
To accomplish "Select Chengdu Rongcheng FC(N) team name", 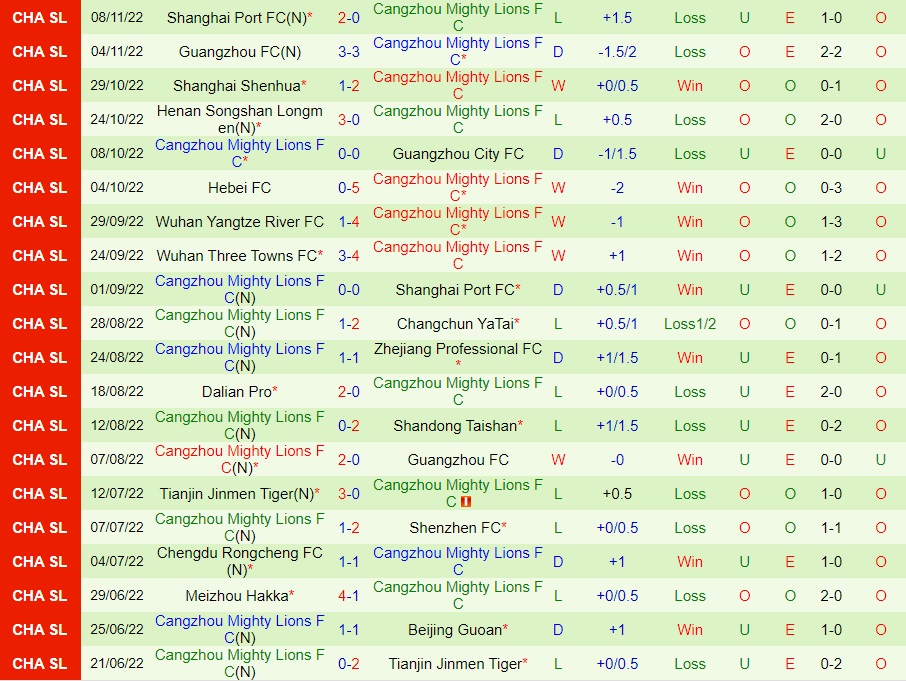I will (x=239, y=561).
